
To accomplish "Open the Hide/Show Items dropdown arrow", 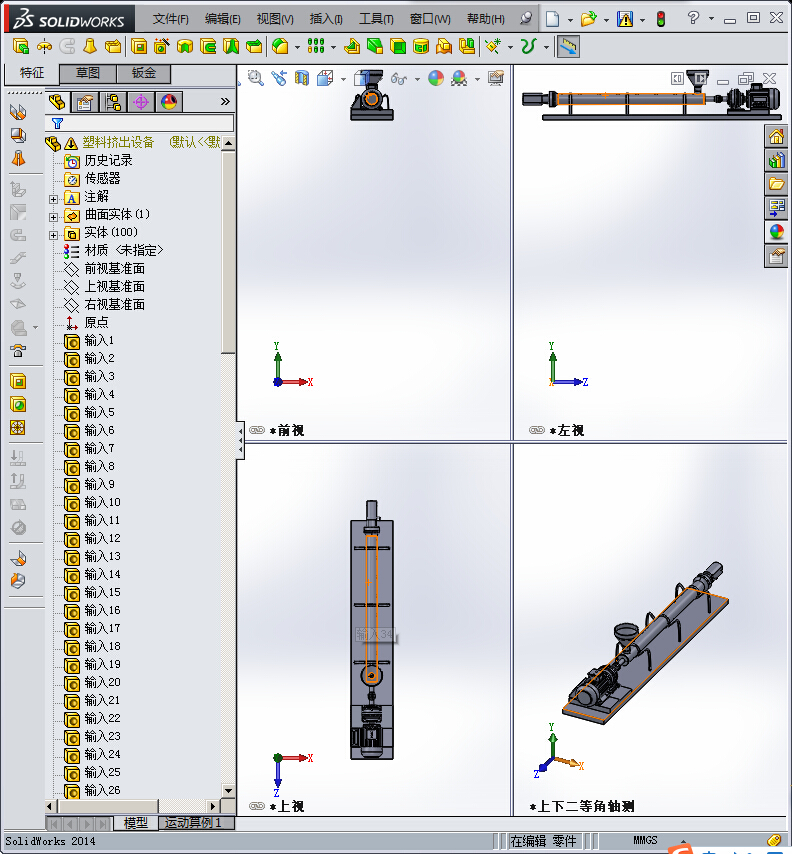I will point(417,79).
